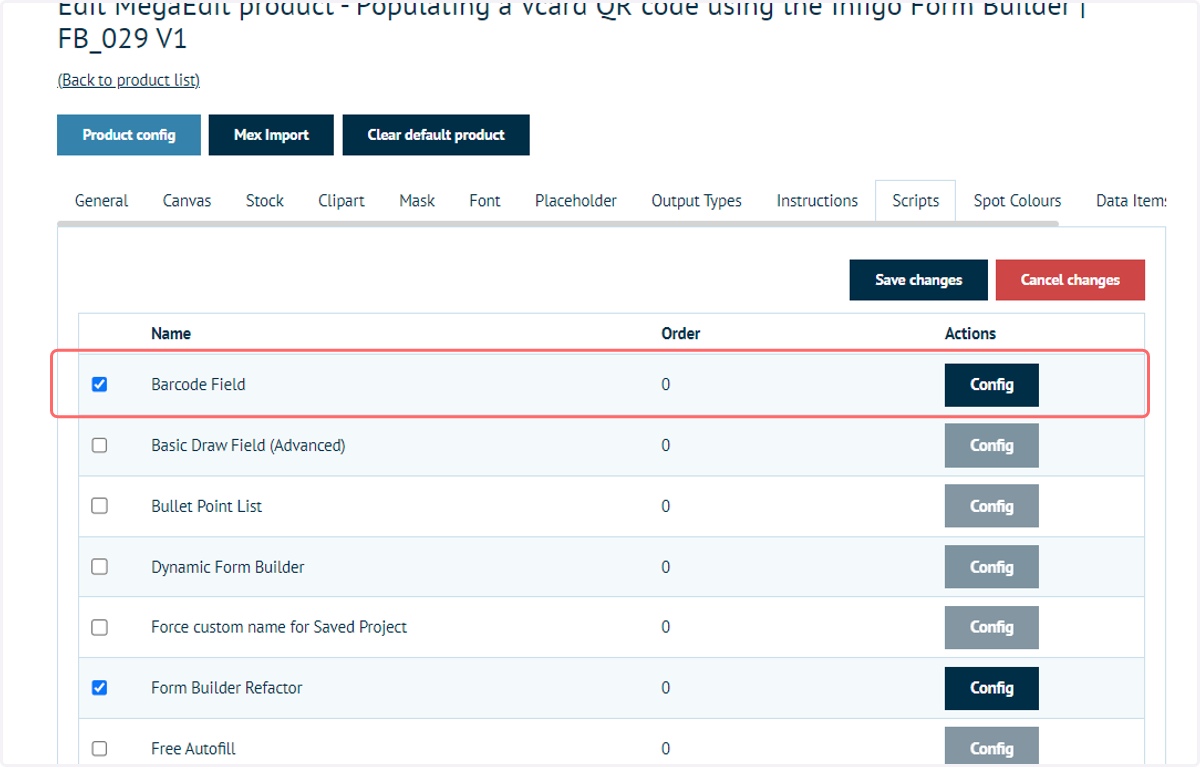Enable the Basic Draw Field (Advanced) checkbox
1200x767 pixels.
click(x=99, y=445)
